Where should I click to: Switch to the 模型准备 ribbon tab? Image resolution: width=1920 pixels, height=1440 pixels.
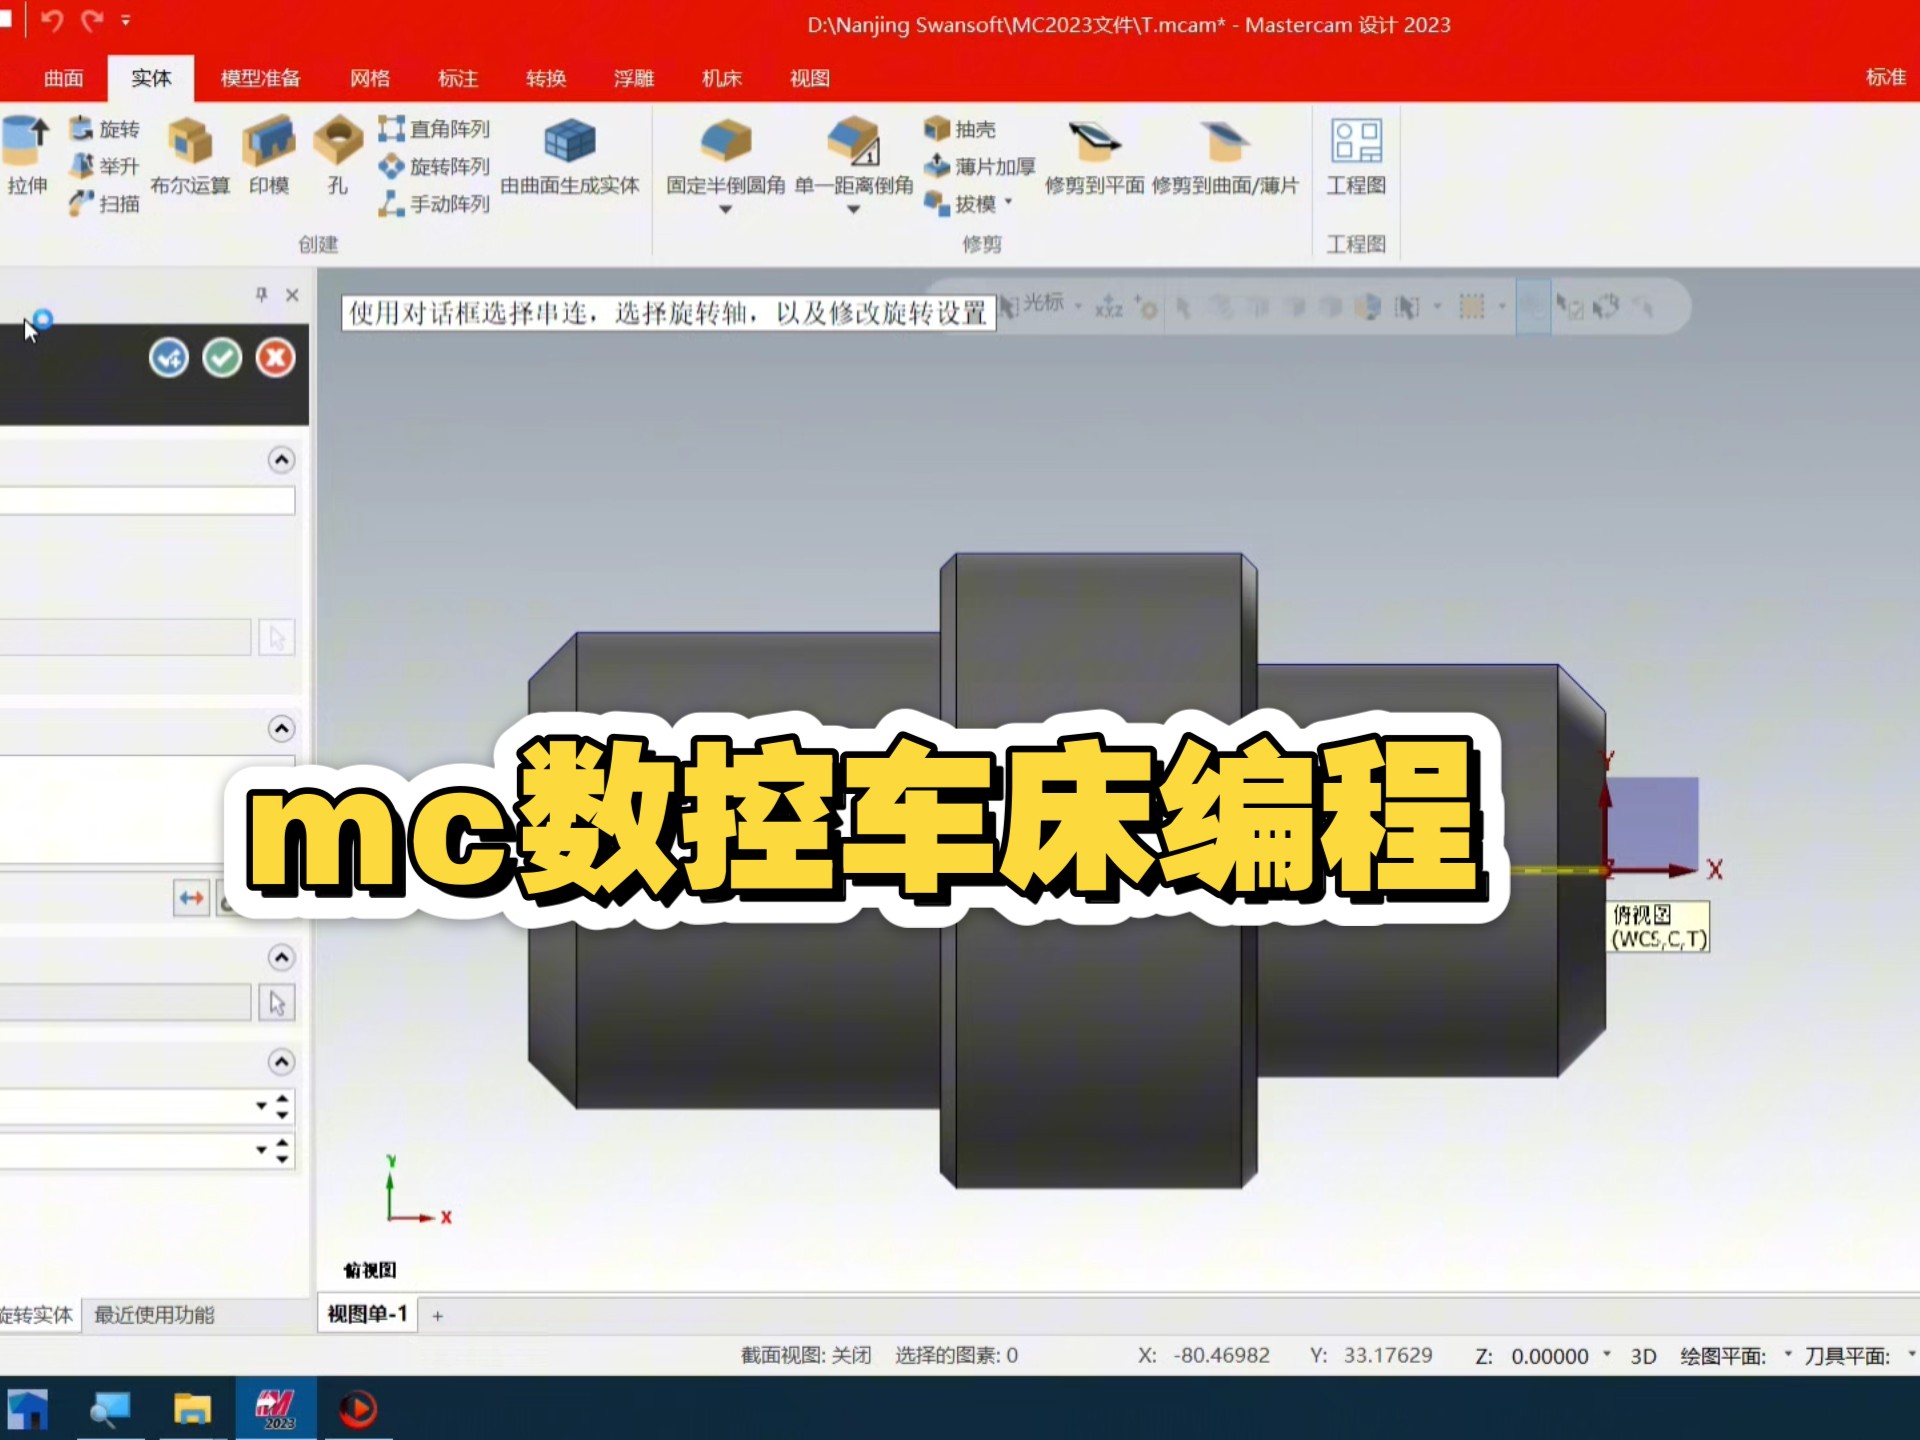[x=260, y=78]
